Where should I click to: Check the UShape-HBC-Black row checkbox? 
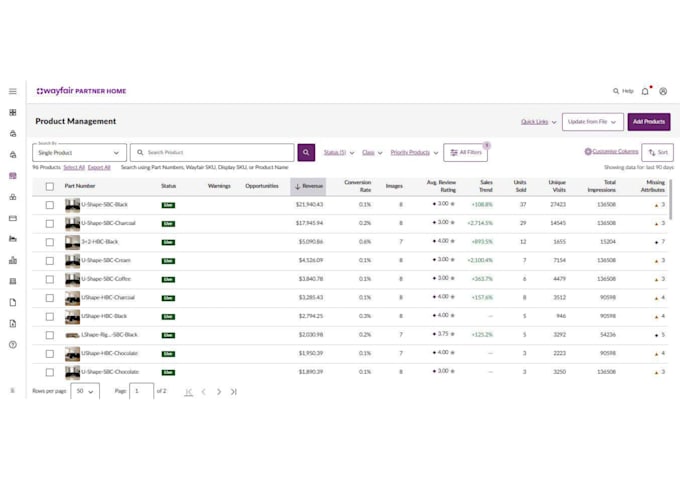50,317
